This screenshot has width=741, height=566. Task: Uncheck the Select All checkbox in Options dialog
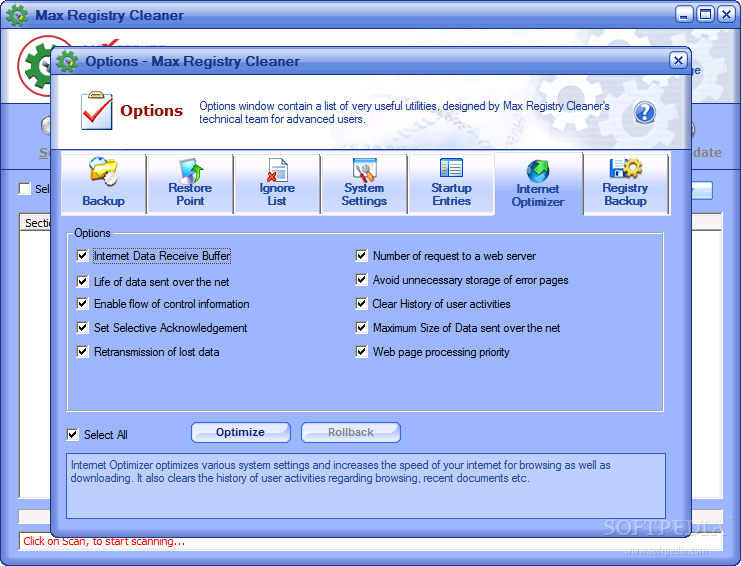pos(73,435)
